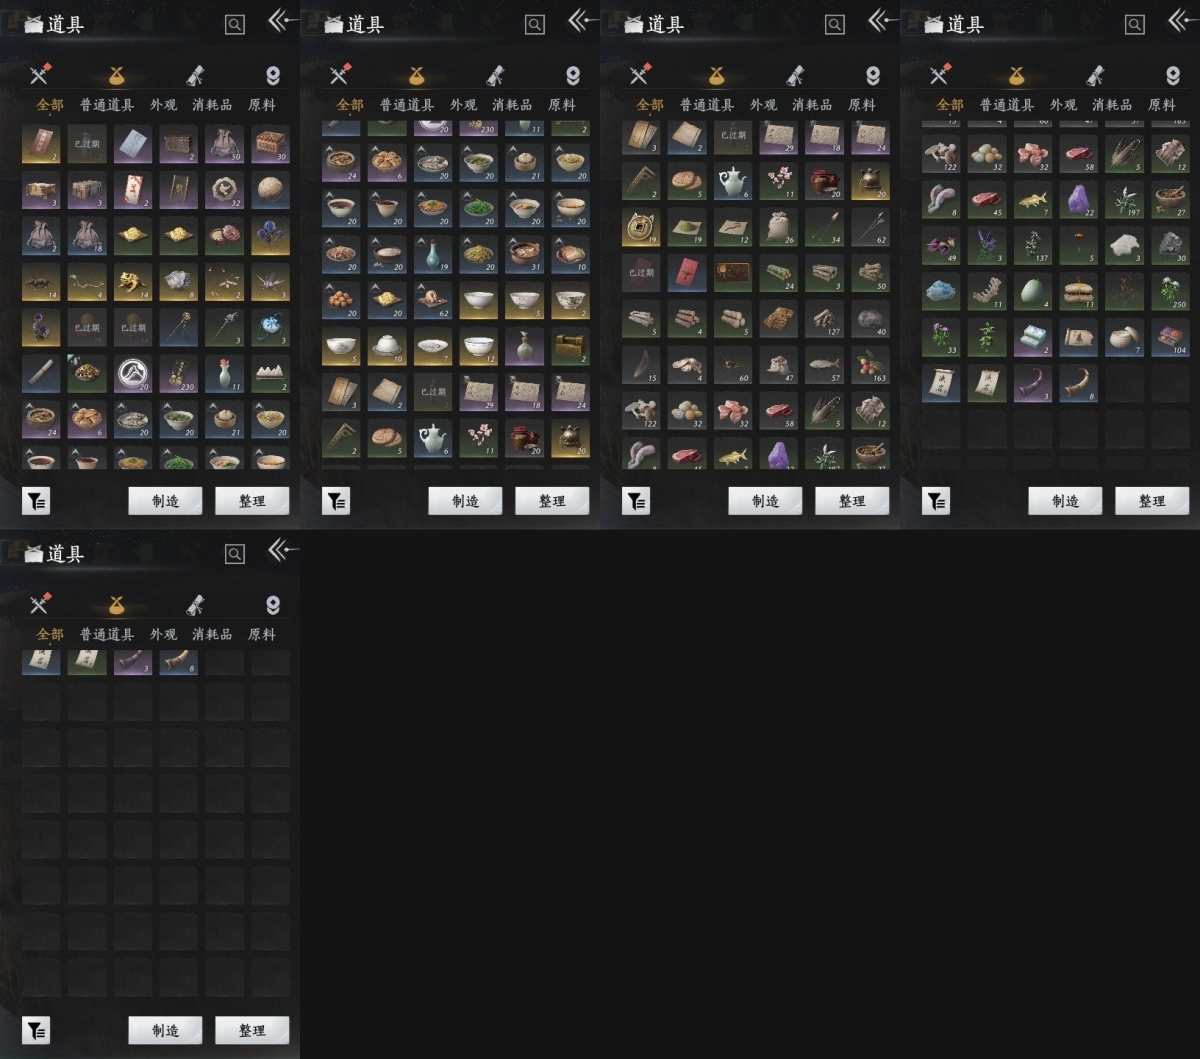Switch to 原料 tab in bottom panel
The width and height of the screenshot is (1200, 1059).
pyautogui.click(x=262, y=634)
